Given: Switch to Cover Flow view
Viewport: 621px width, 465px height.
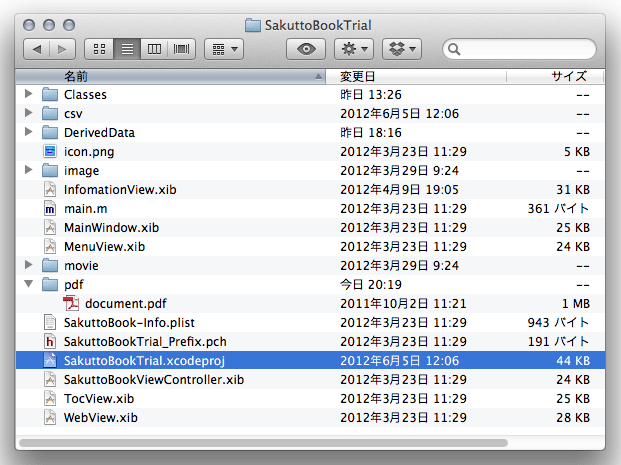Looking at the screenshot, I should [x=181, y=49].
